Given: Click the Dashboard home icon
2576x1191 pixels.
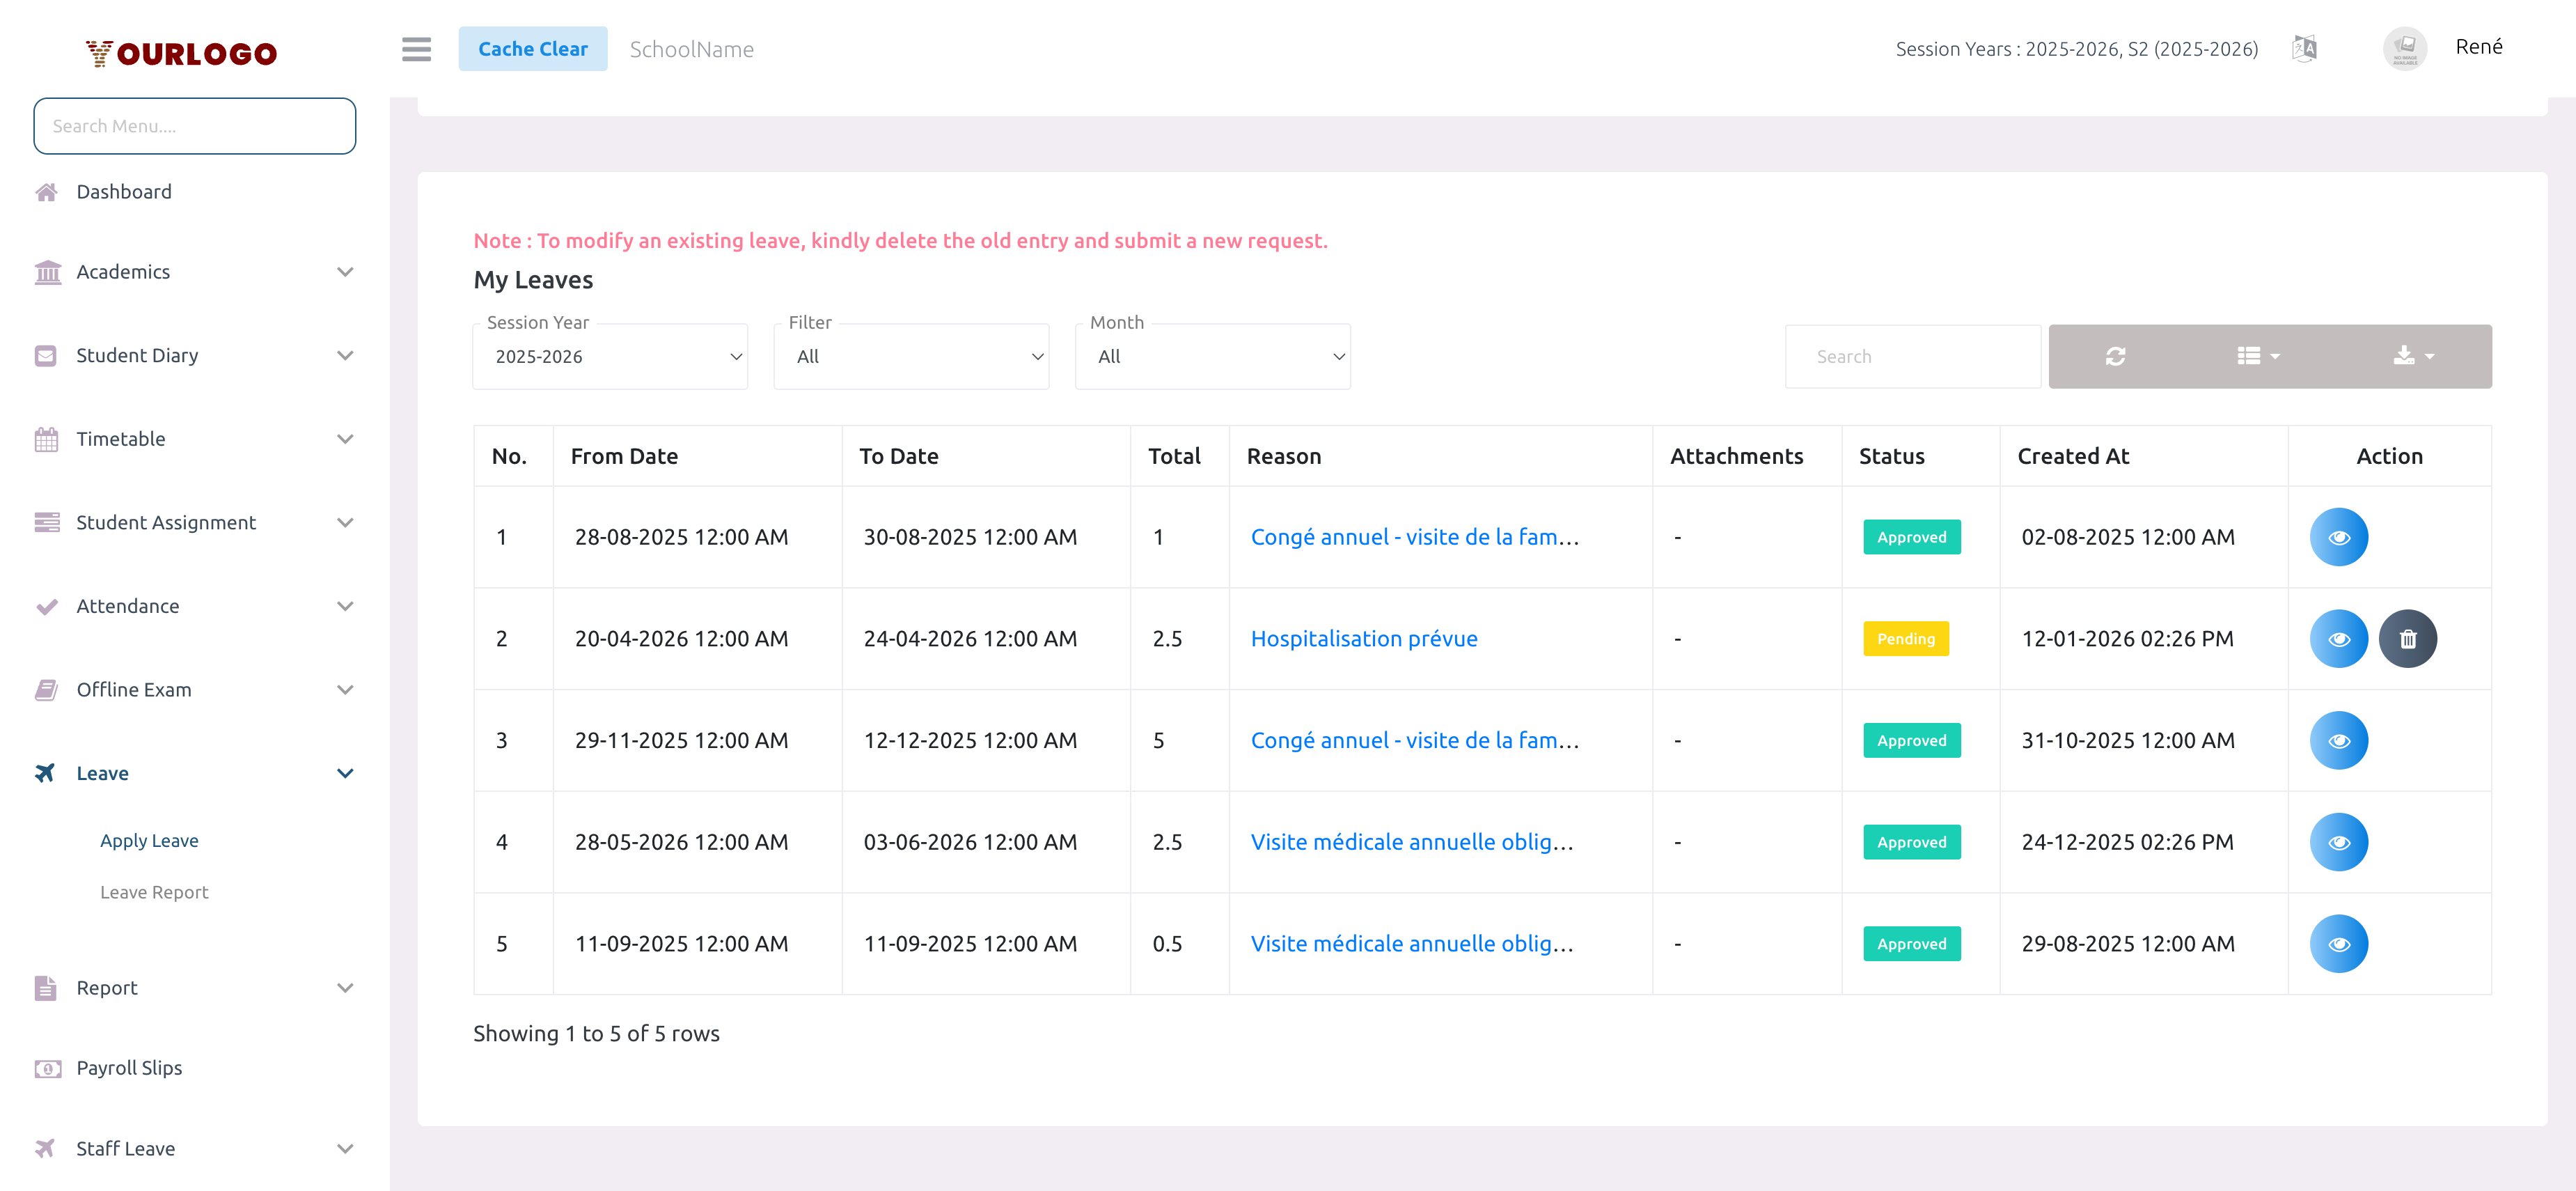Looking at the screenshot, I should [x=46, y=192].
